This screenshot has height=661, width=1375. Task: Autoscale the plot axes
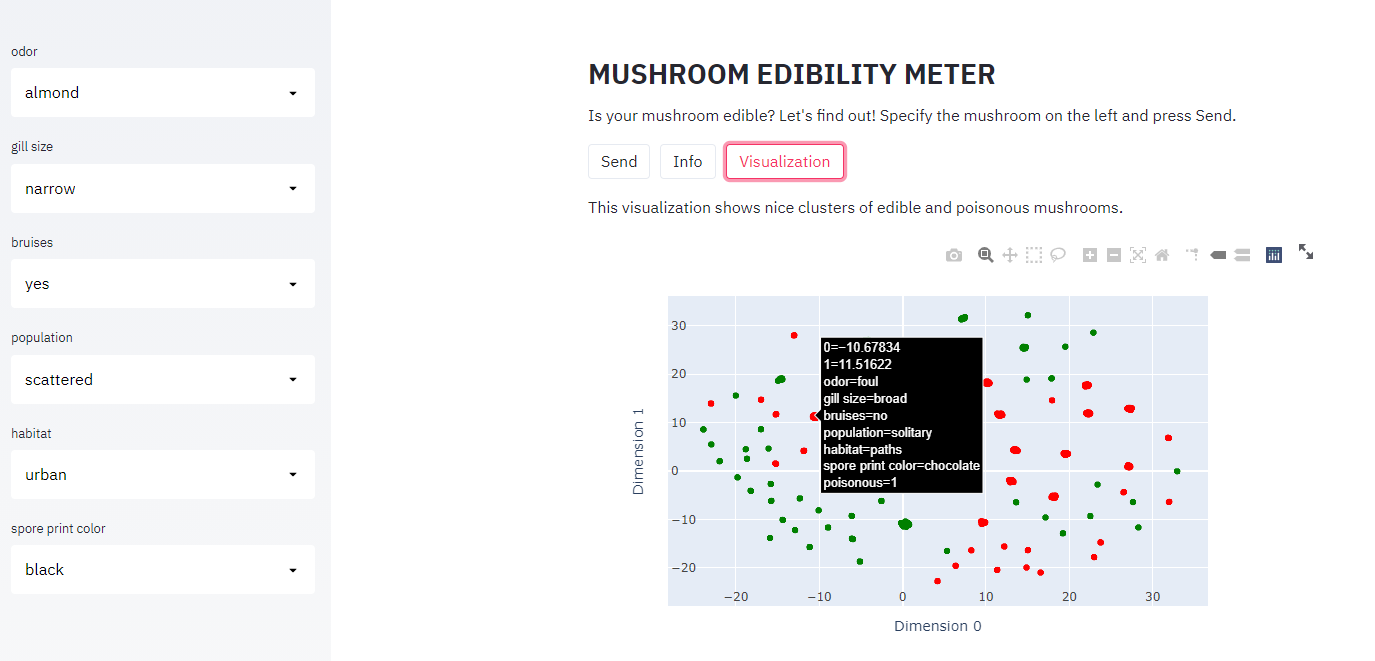coord(1138,255)
